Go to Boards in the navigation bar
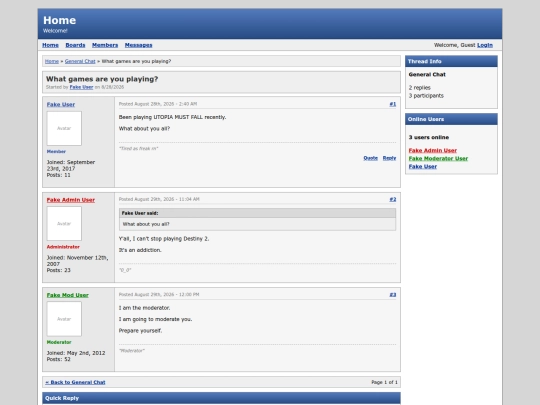The width and height of the screenshot is (540, 405). pyautogui.click(x=75, y=45)
